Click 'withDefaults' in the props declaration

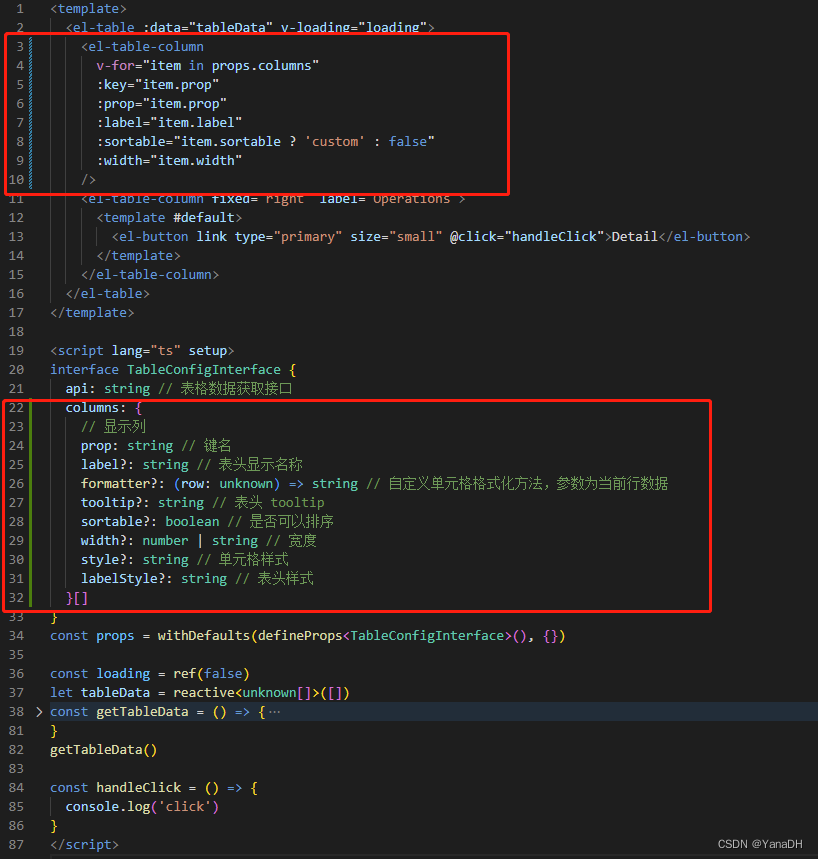[x=204, y=635]
